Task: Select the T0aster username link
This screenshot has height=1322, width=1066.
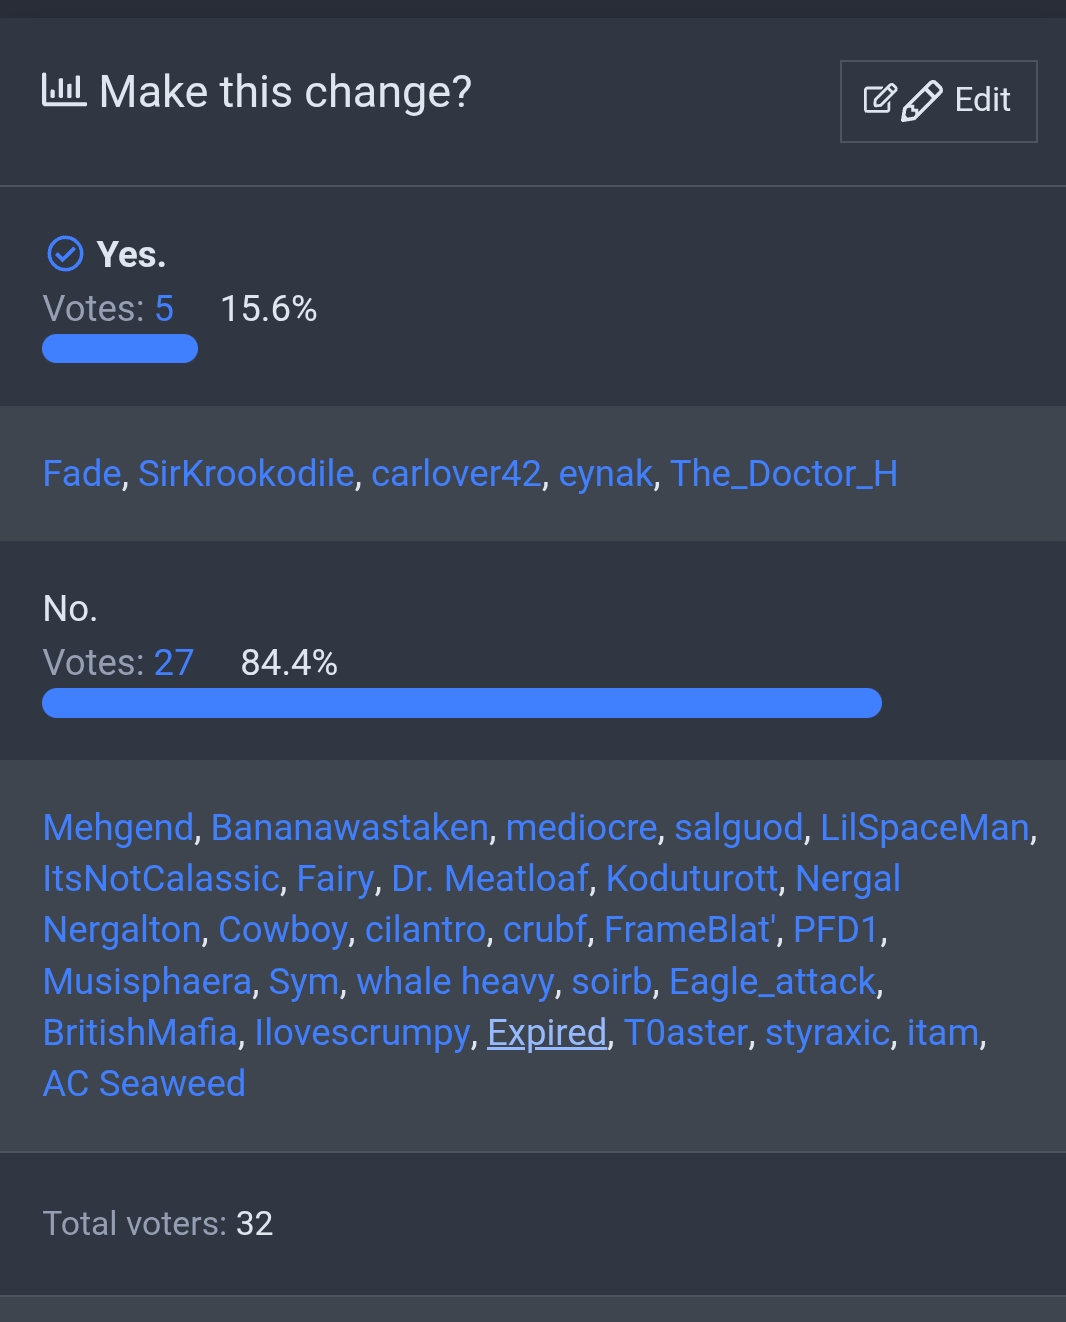Action: pyautogui.click(x=685, y=1033)
